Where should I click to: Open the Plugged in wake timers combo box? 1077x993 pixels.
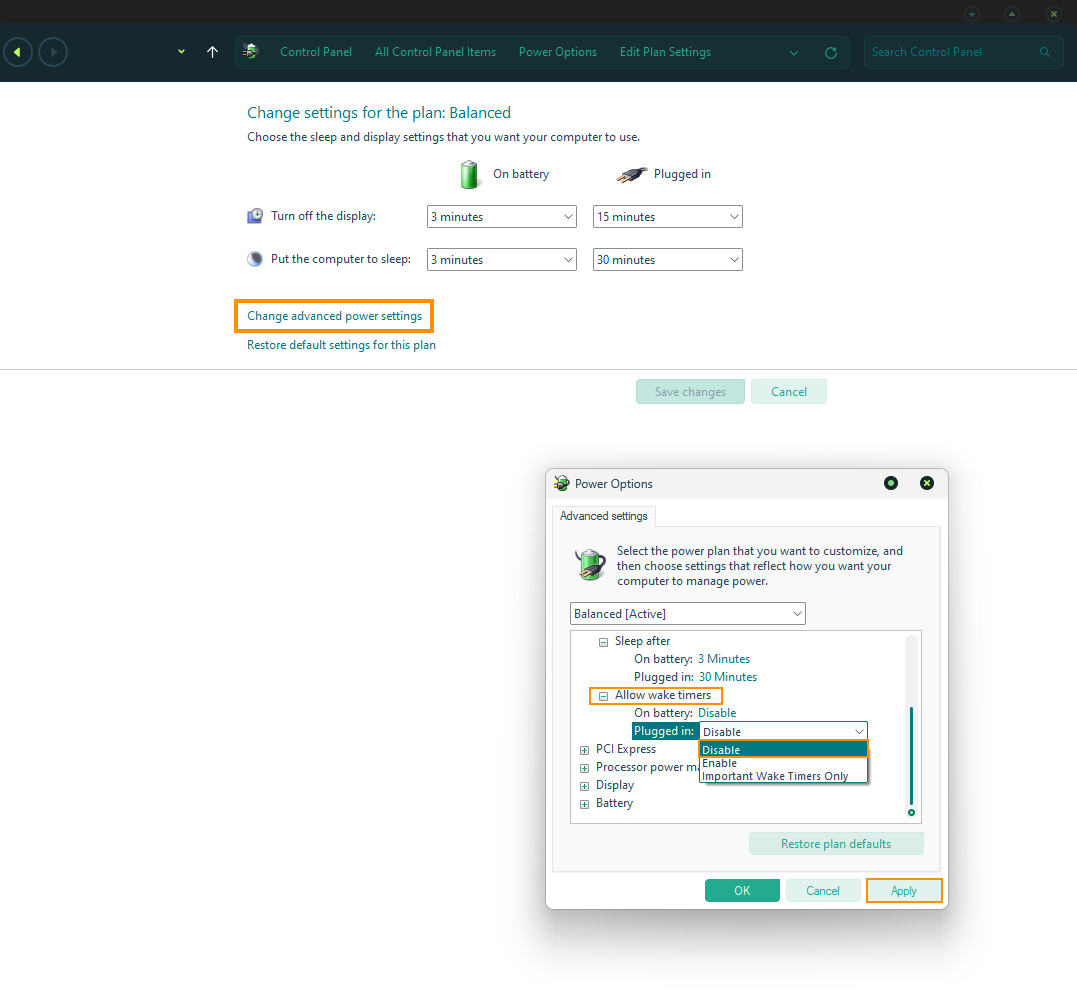click(783, 731)
